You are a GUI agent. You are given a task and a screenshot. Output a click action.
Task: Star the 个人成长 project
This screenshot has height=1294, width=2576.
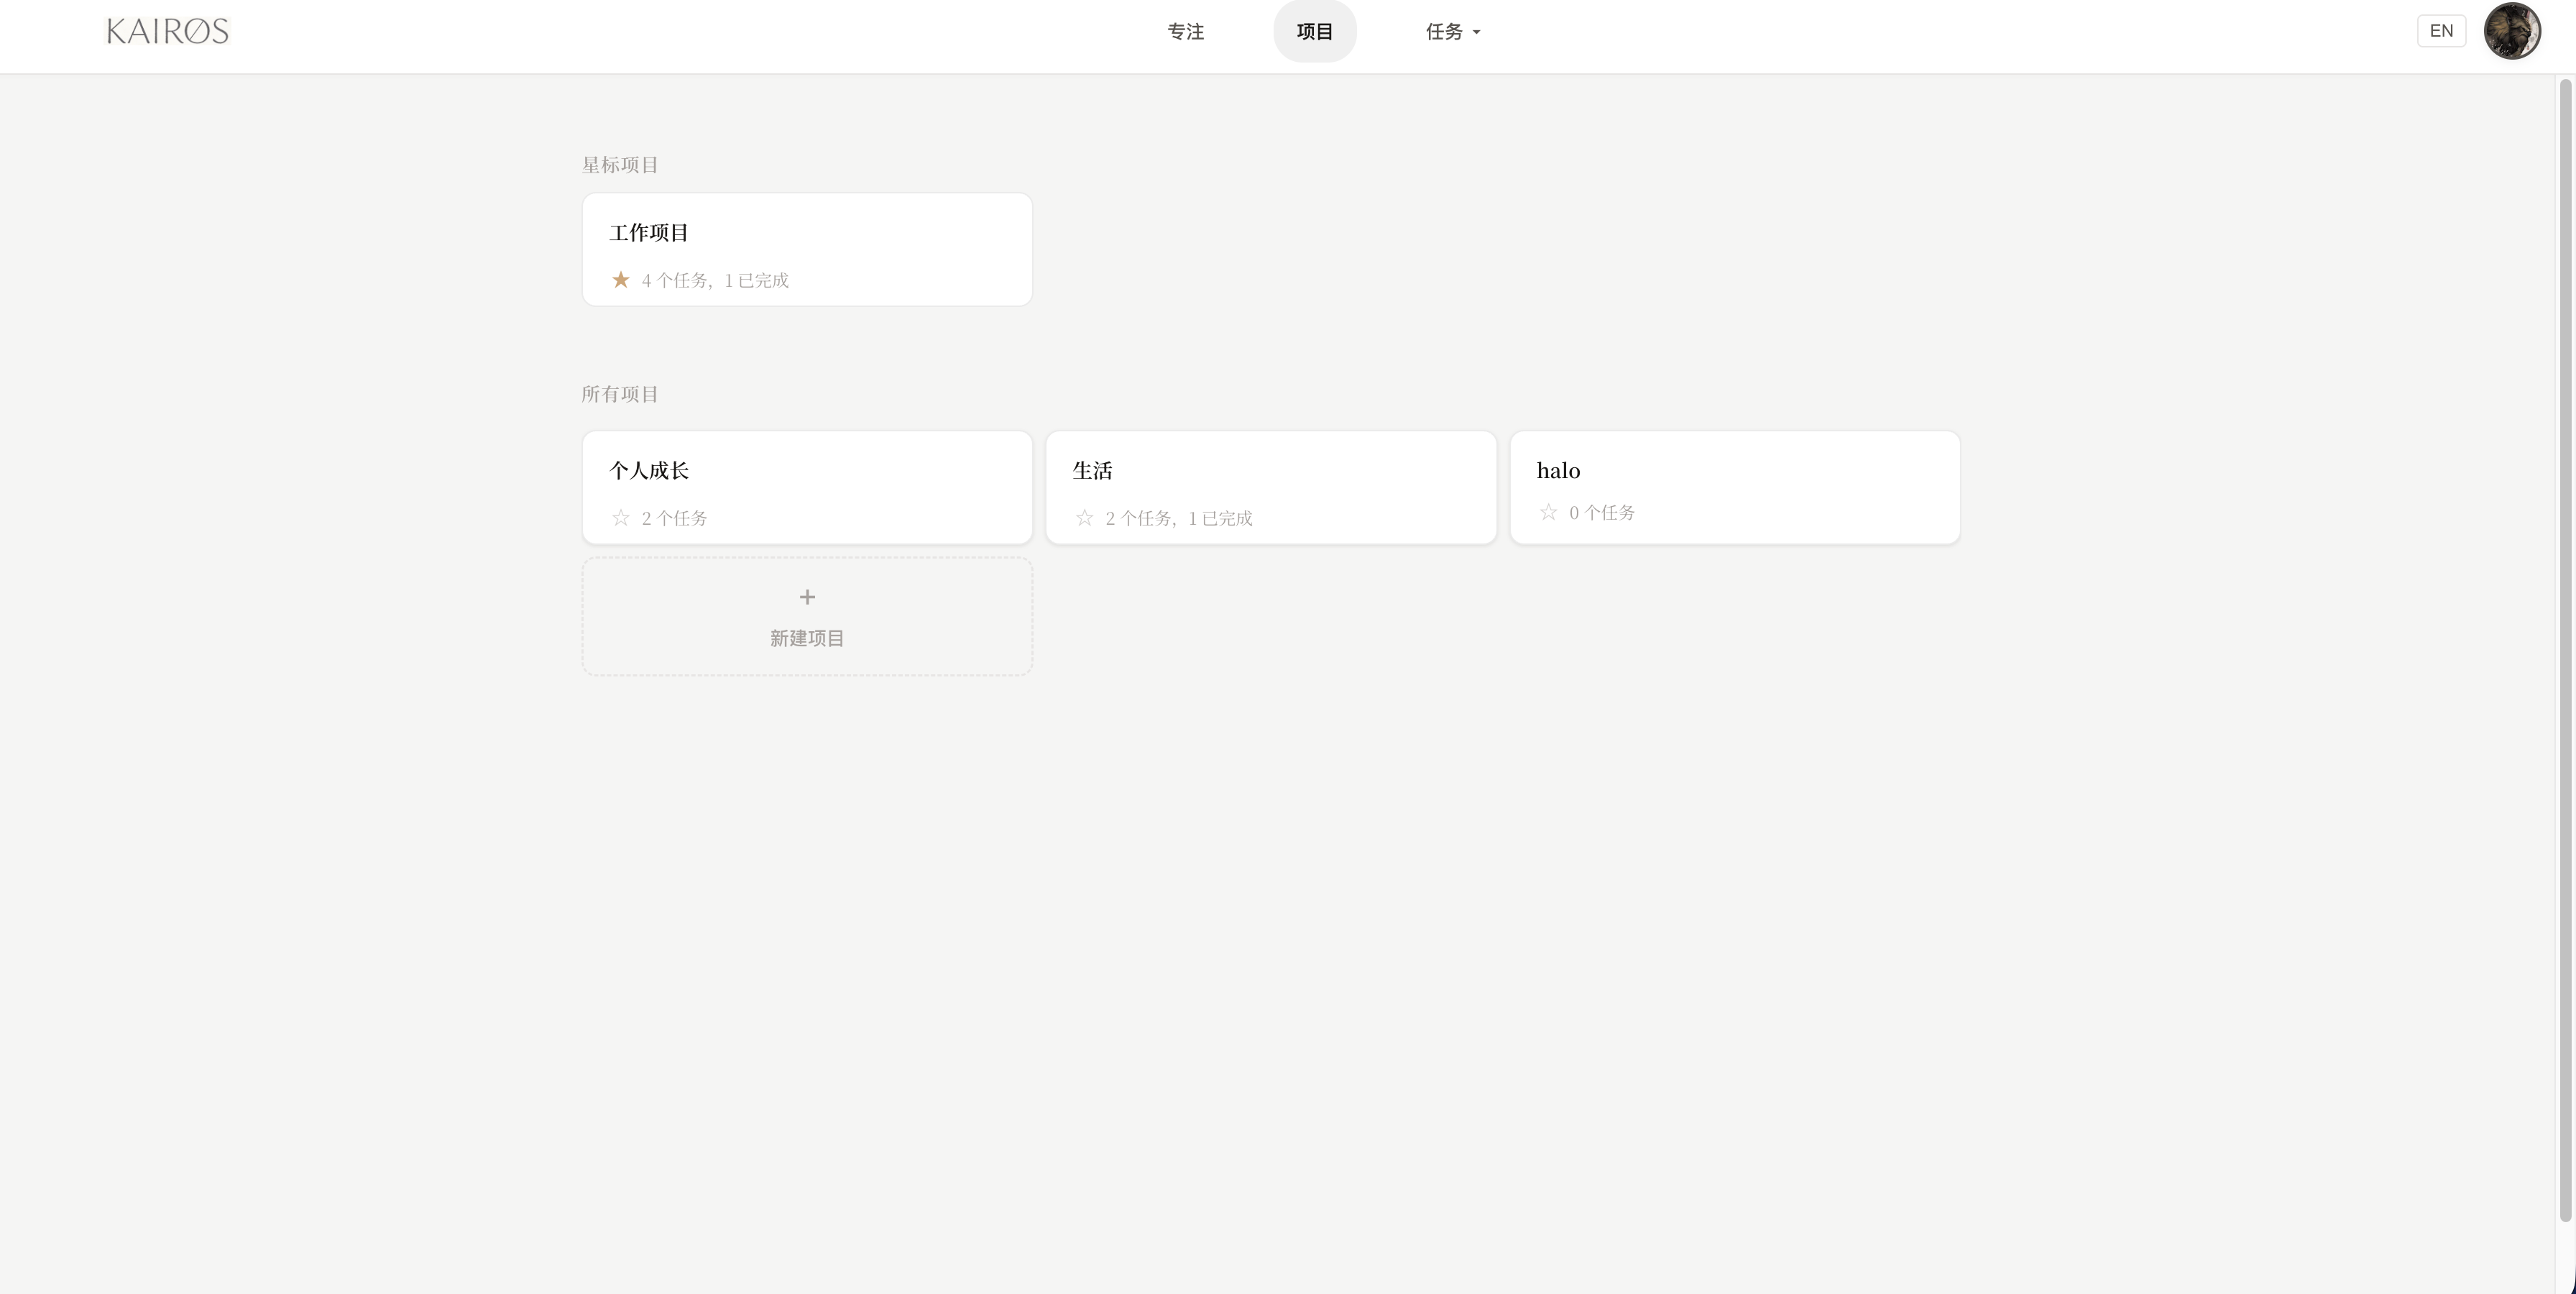[x=620, y=518]
